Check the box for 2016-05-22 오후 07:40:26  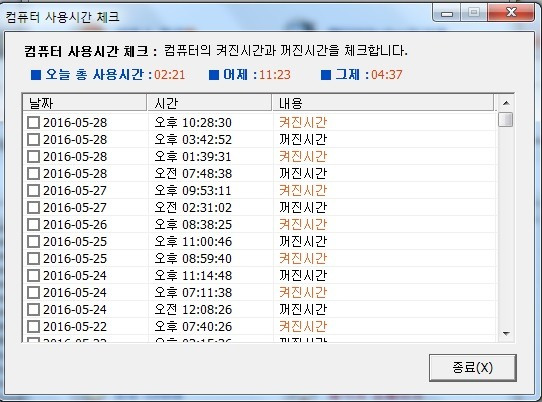[34, 326]
